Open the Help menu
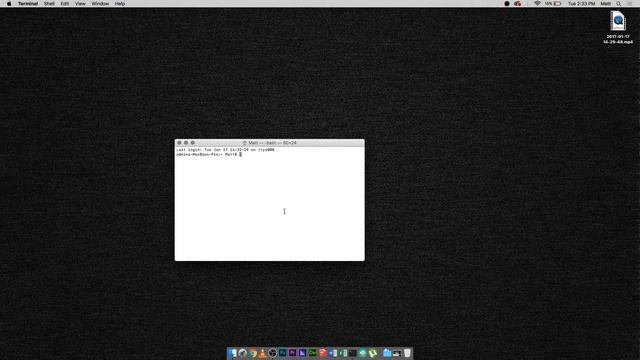 point(120,4)
